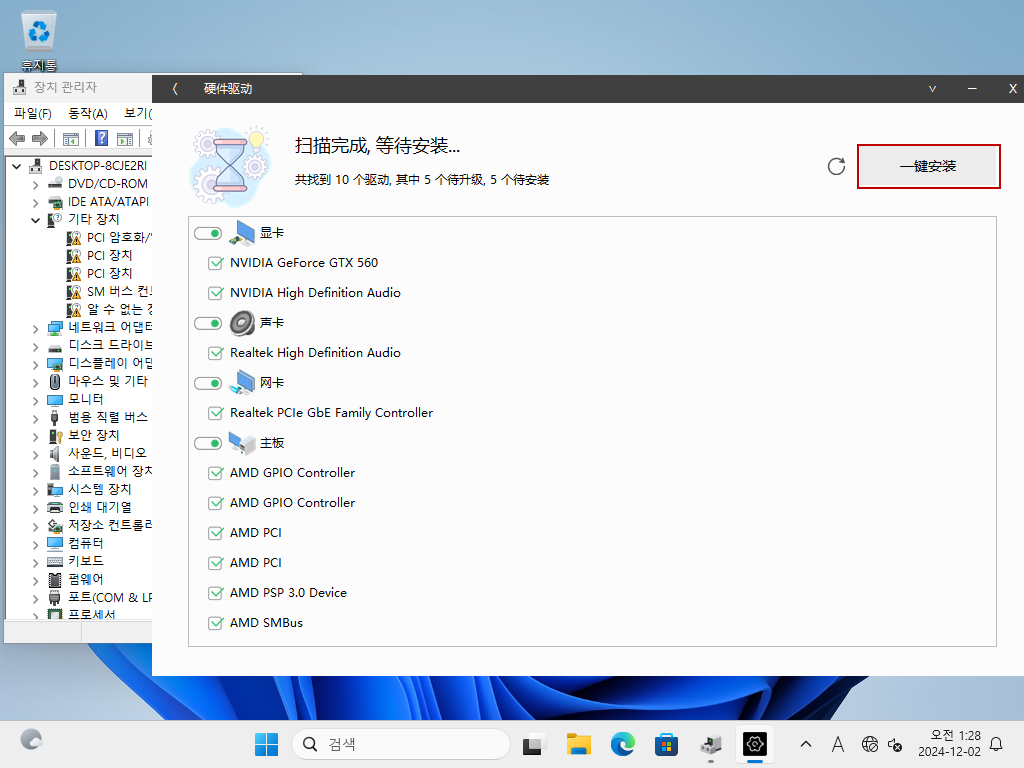This screenshot has width=1024, height=768.
Task: Open 보기 menu in Device Manager
Action: coord(138,114)
